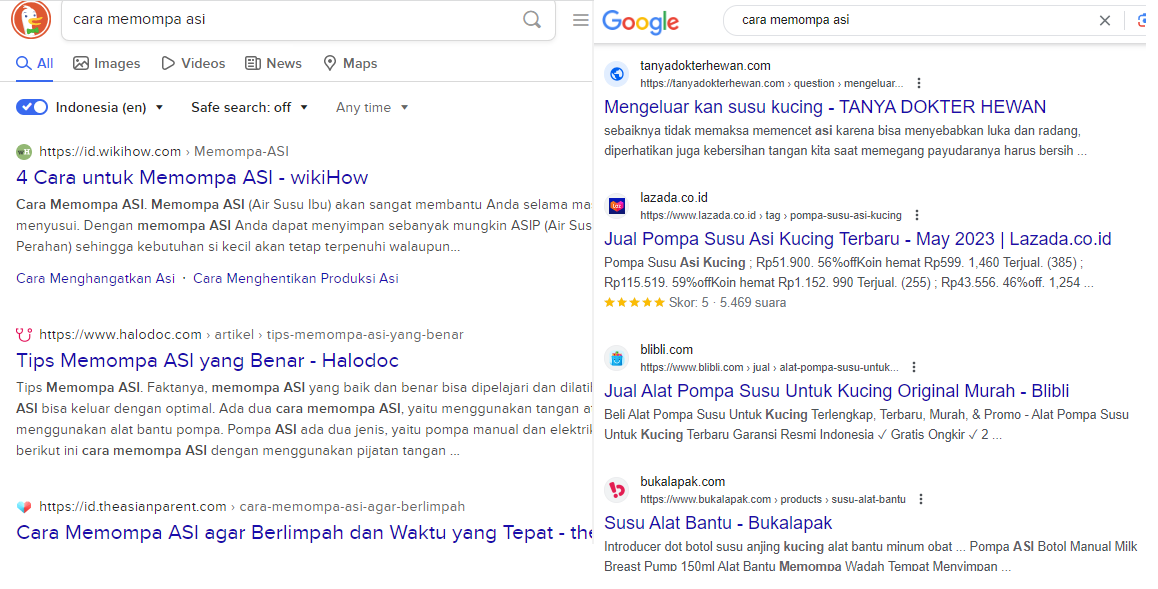Clear the Google search box with X
The height and width of the screenshot is (589, 1158).
1104,21
